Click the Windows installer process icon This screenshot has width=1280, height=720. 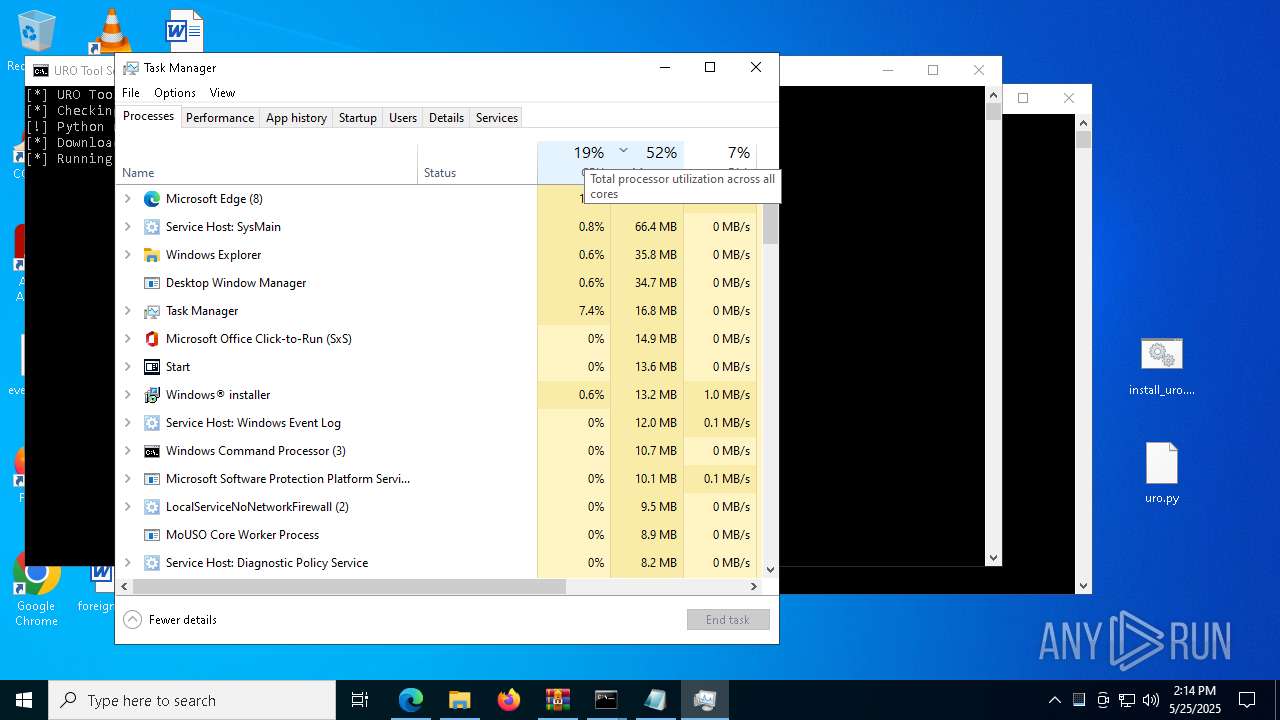(x=152, y=395)
